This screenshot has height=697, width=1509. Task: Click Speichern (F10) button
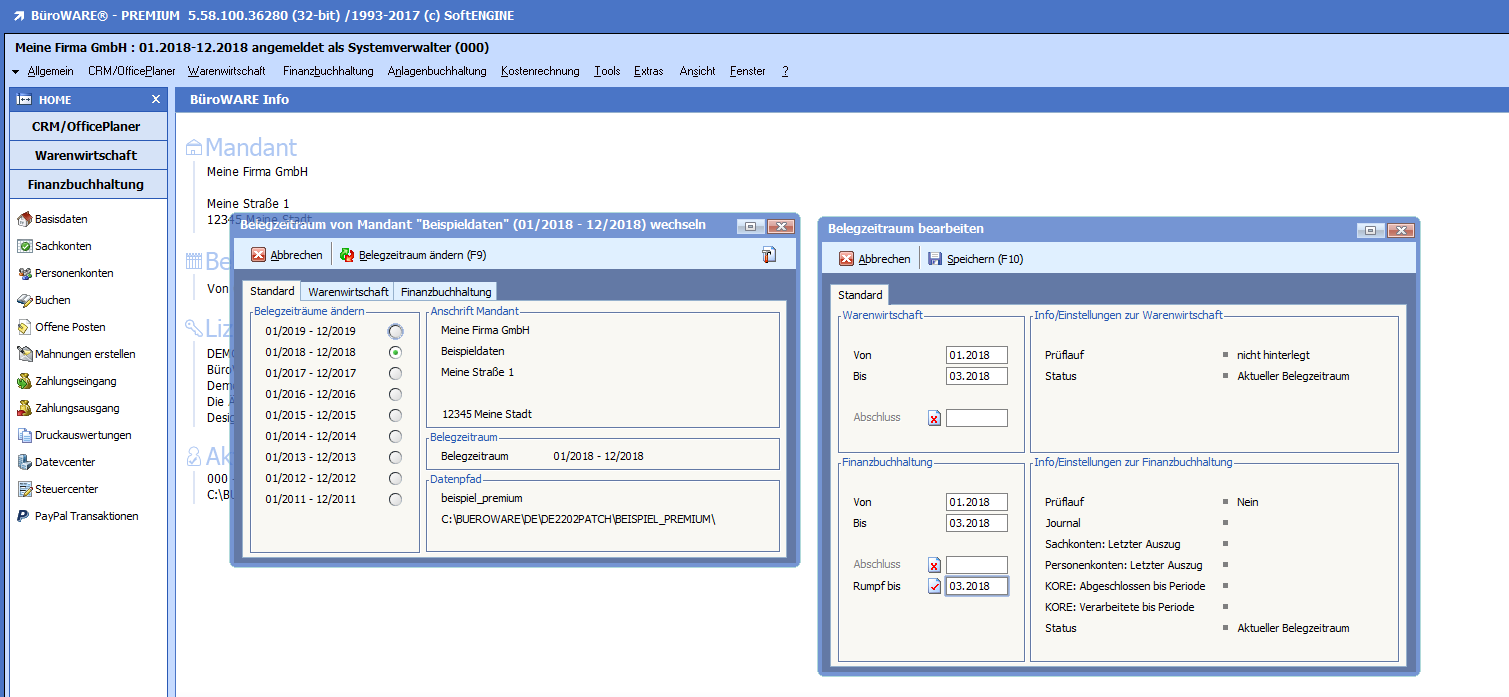point(975,259)
